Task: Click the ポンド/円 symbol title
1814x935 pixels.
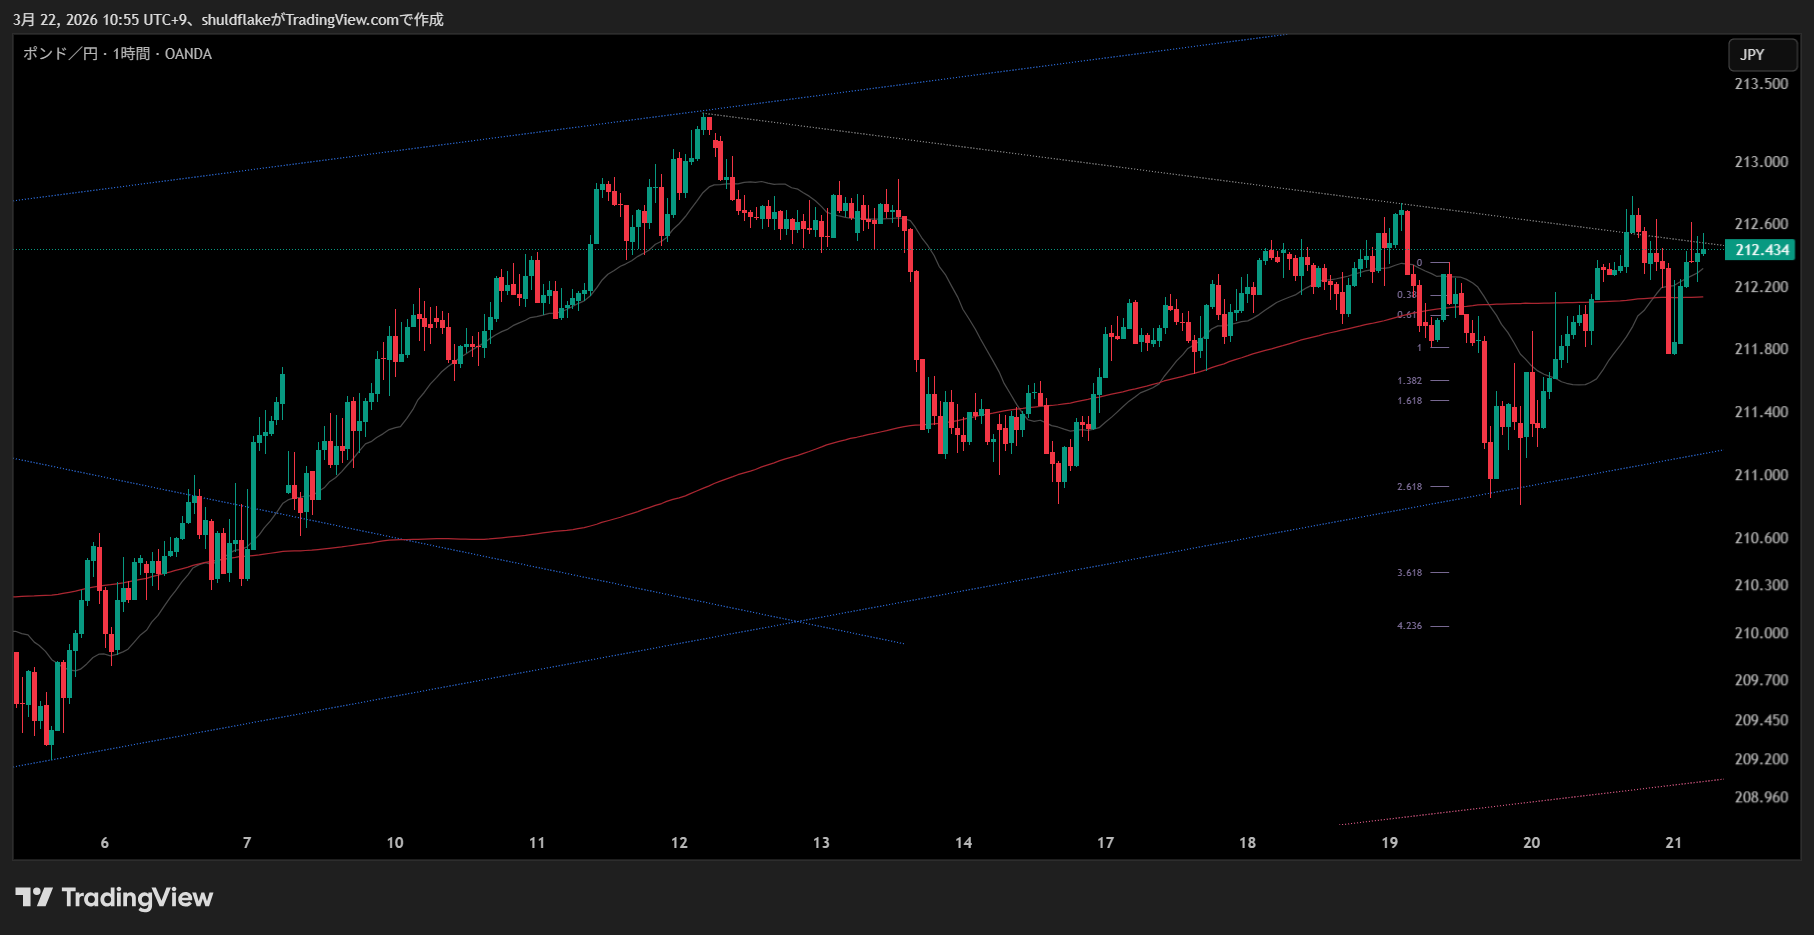Action: click(60, 54)
